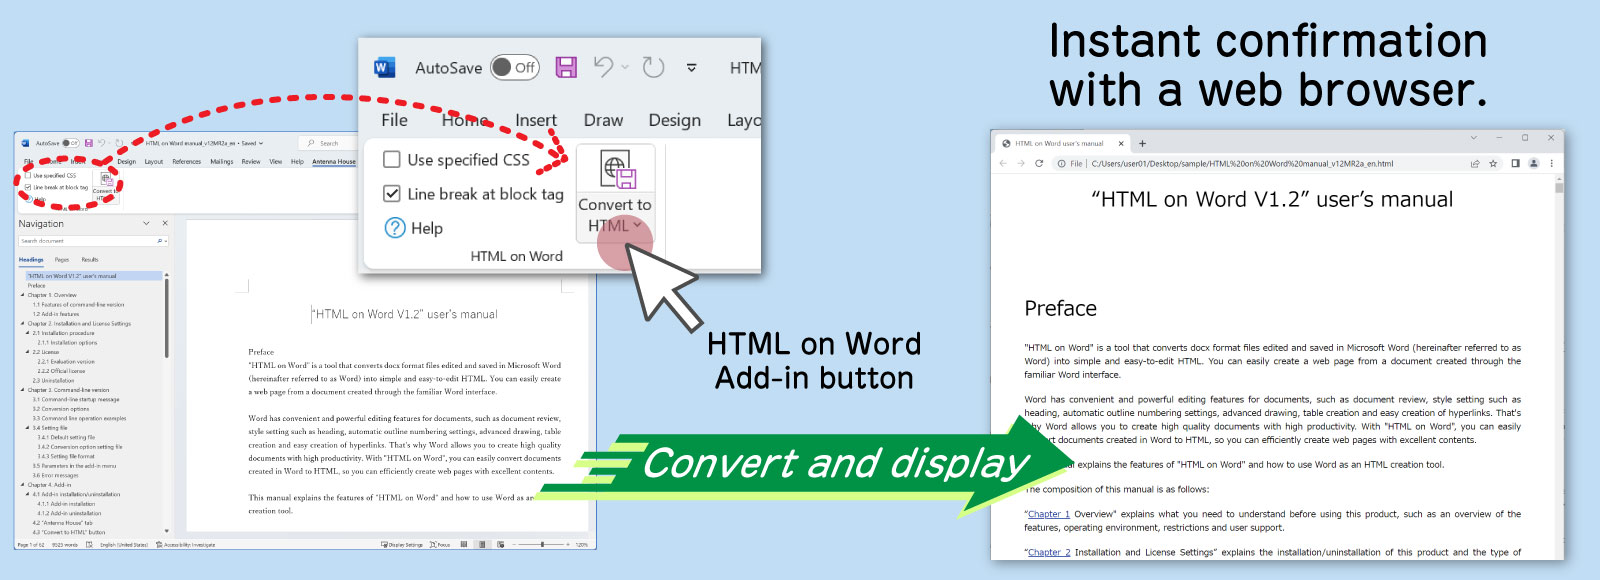Image resolution: width=1600 pixels, height=580 pixels.
Task: Open a new browser tab with plus
Action: [1142, 143]
